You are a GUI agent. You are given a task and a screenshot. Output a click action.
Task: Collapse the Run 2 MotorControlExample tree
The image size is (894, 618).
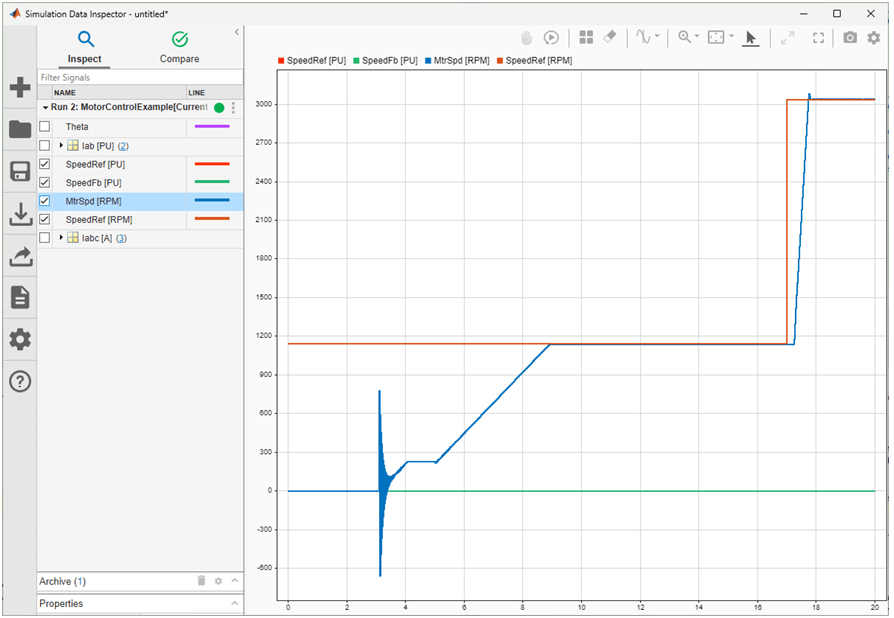click(x=45, y=107)
